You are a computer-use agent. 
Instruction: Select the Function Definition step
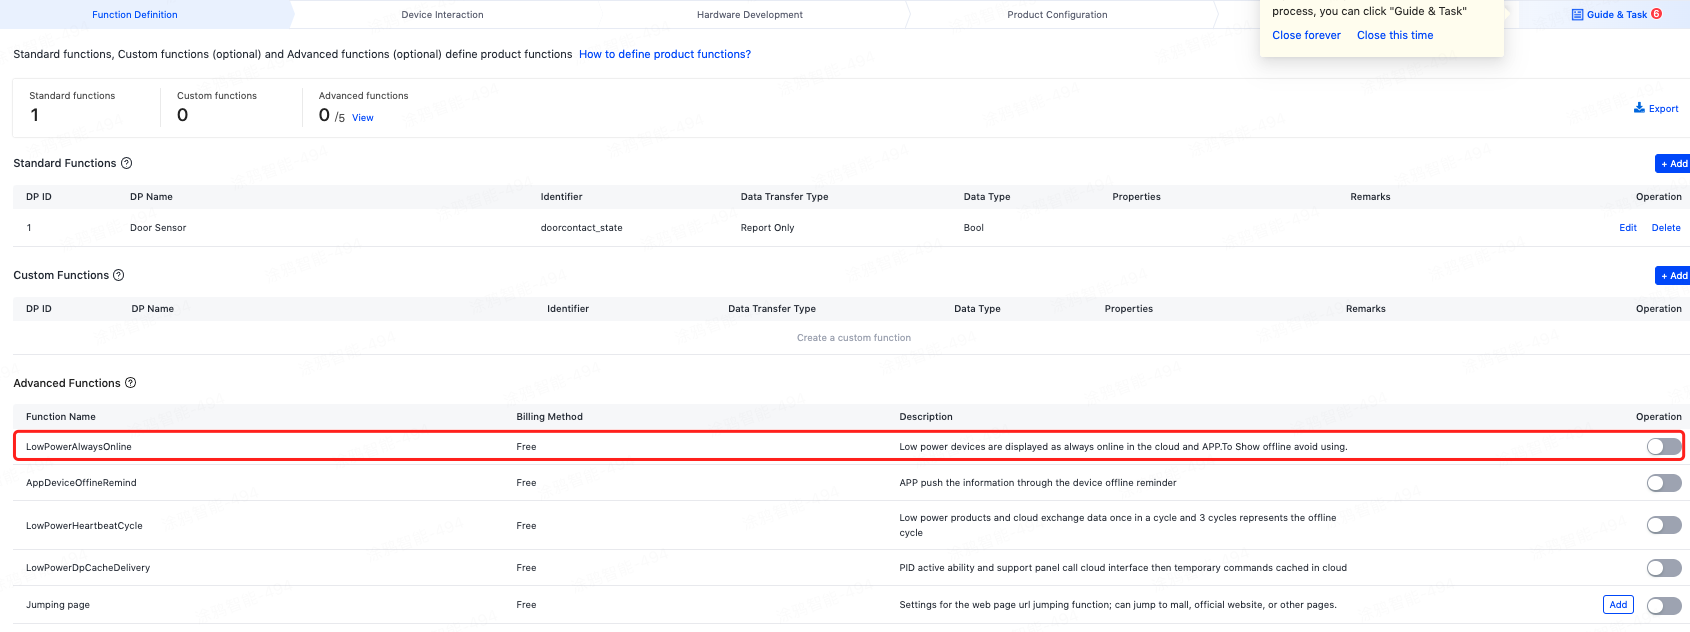click(x=135, y=15)
